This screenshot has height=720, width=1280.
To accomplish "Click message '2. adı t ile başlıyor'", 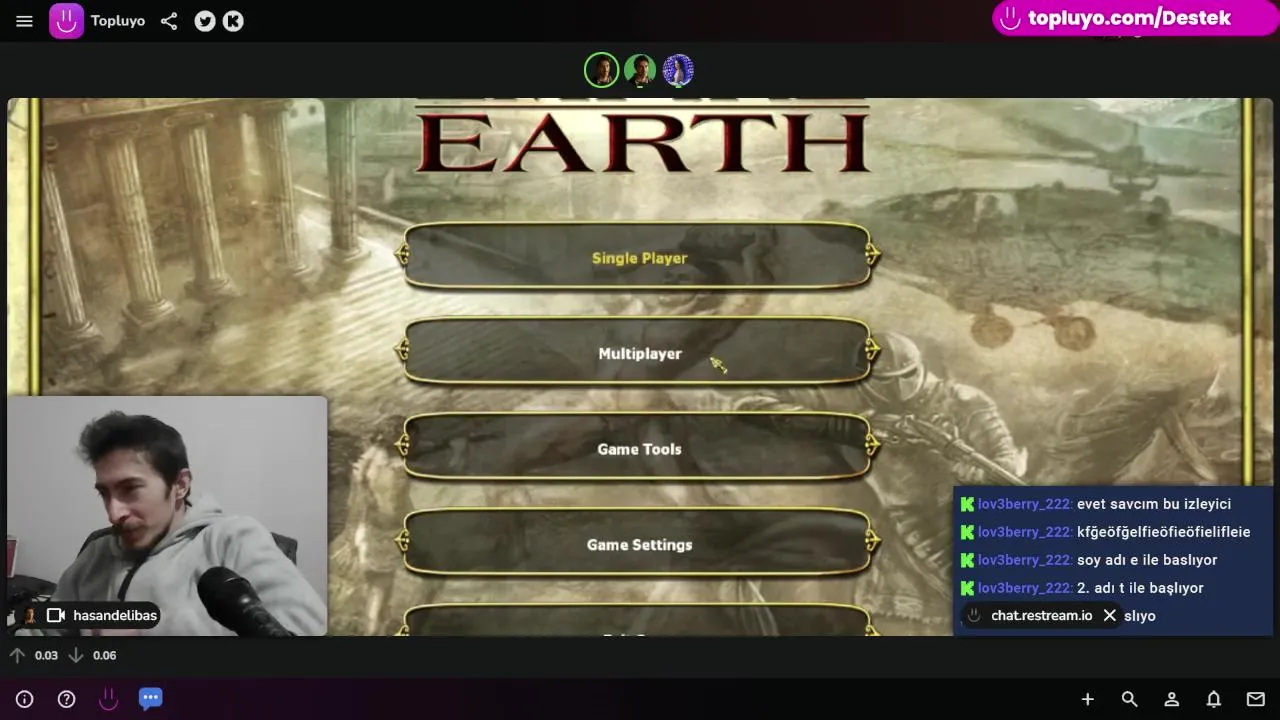I will (x=1140, y=588).
